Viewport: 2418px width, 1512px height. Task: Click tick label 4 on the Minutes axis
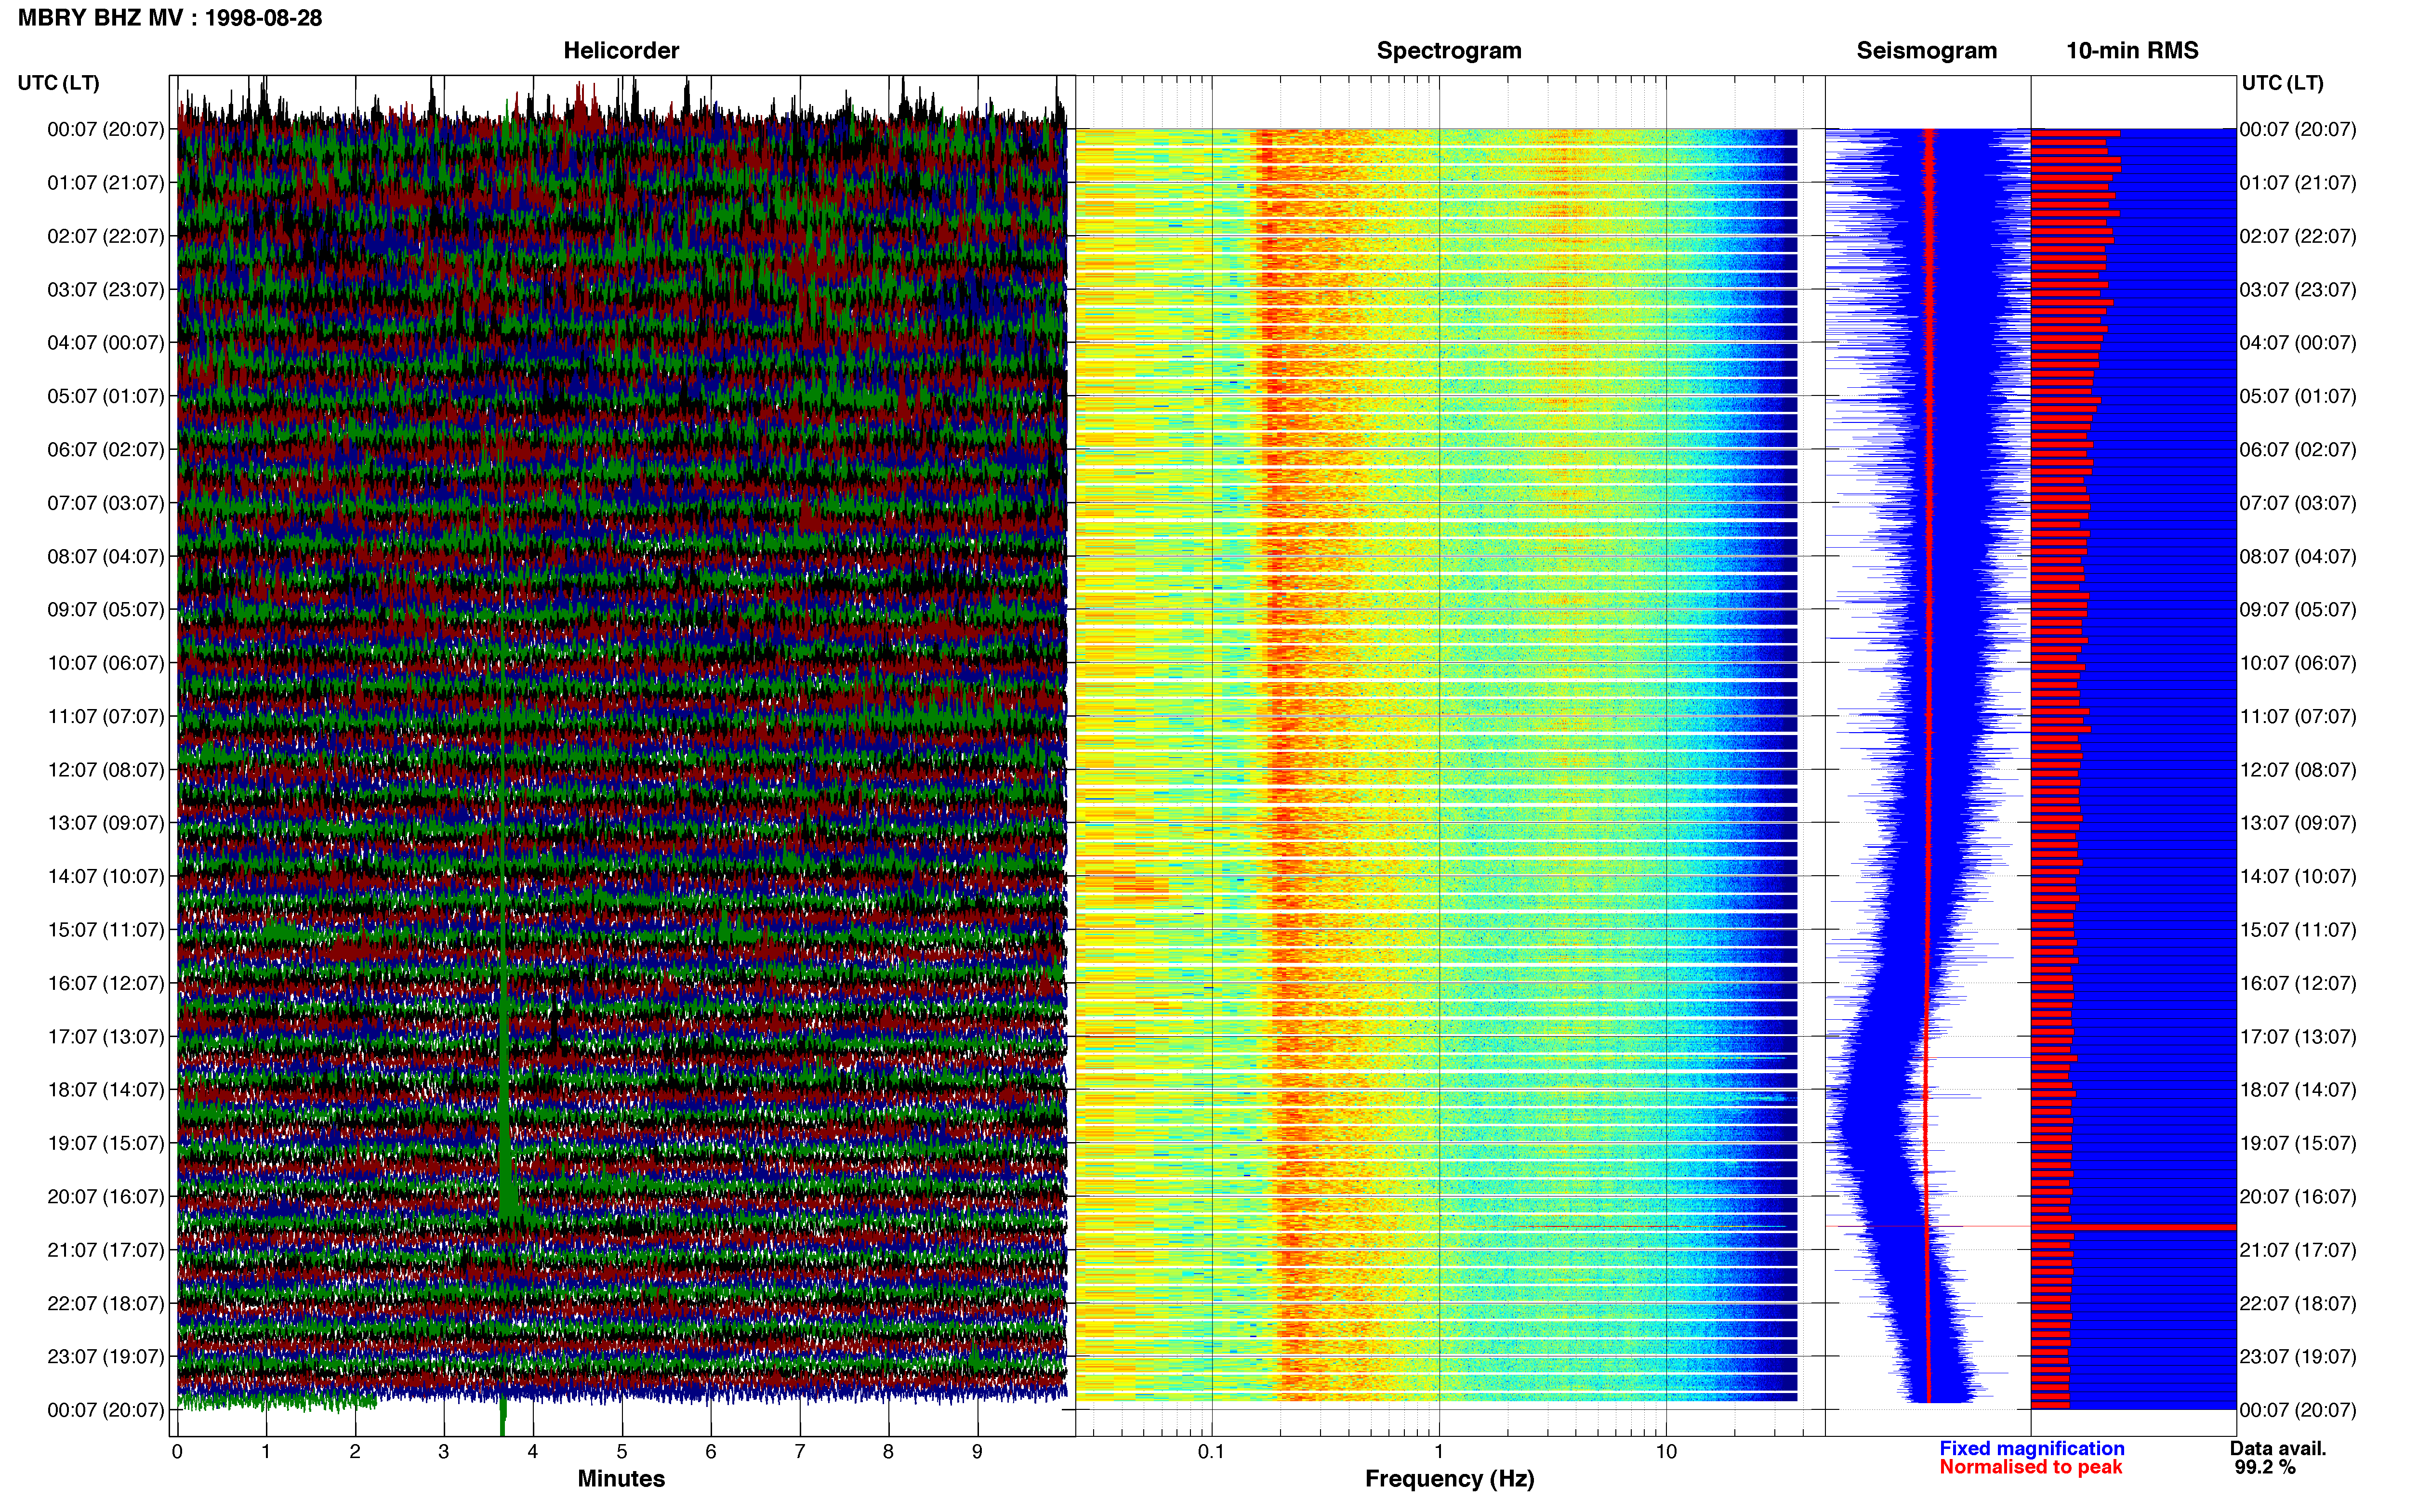(x=533, y=1452)
